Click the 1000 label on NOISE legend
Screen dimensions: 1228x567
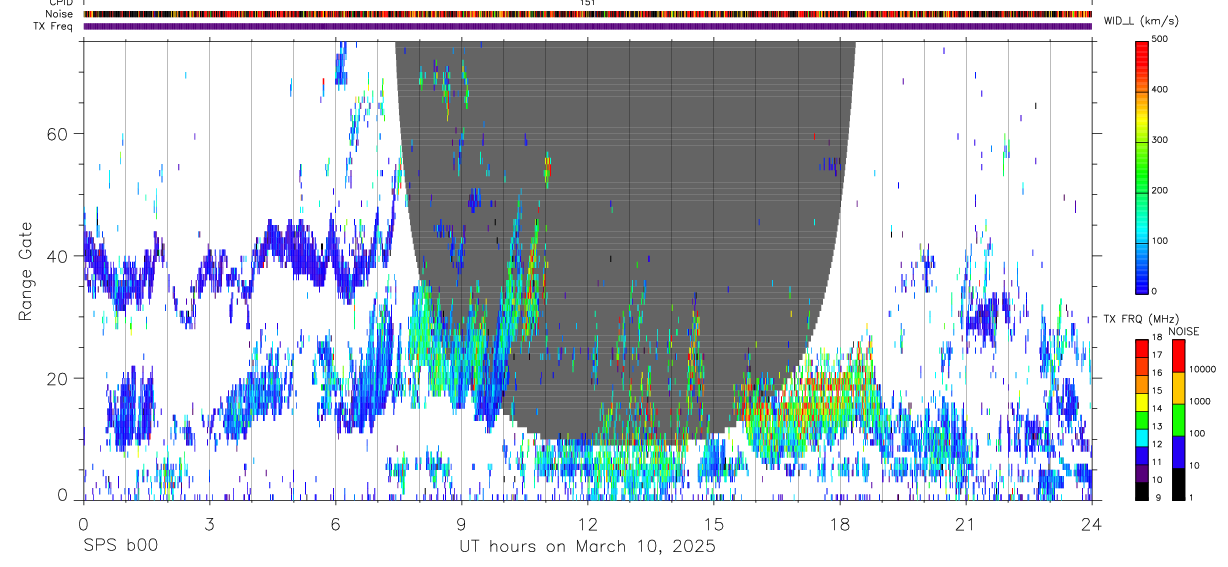[x=1201, y=402]
